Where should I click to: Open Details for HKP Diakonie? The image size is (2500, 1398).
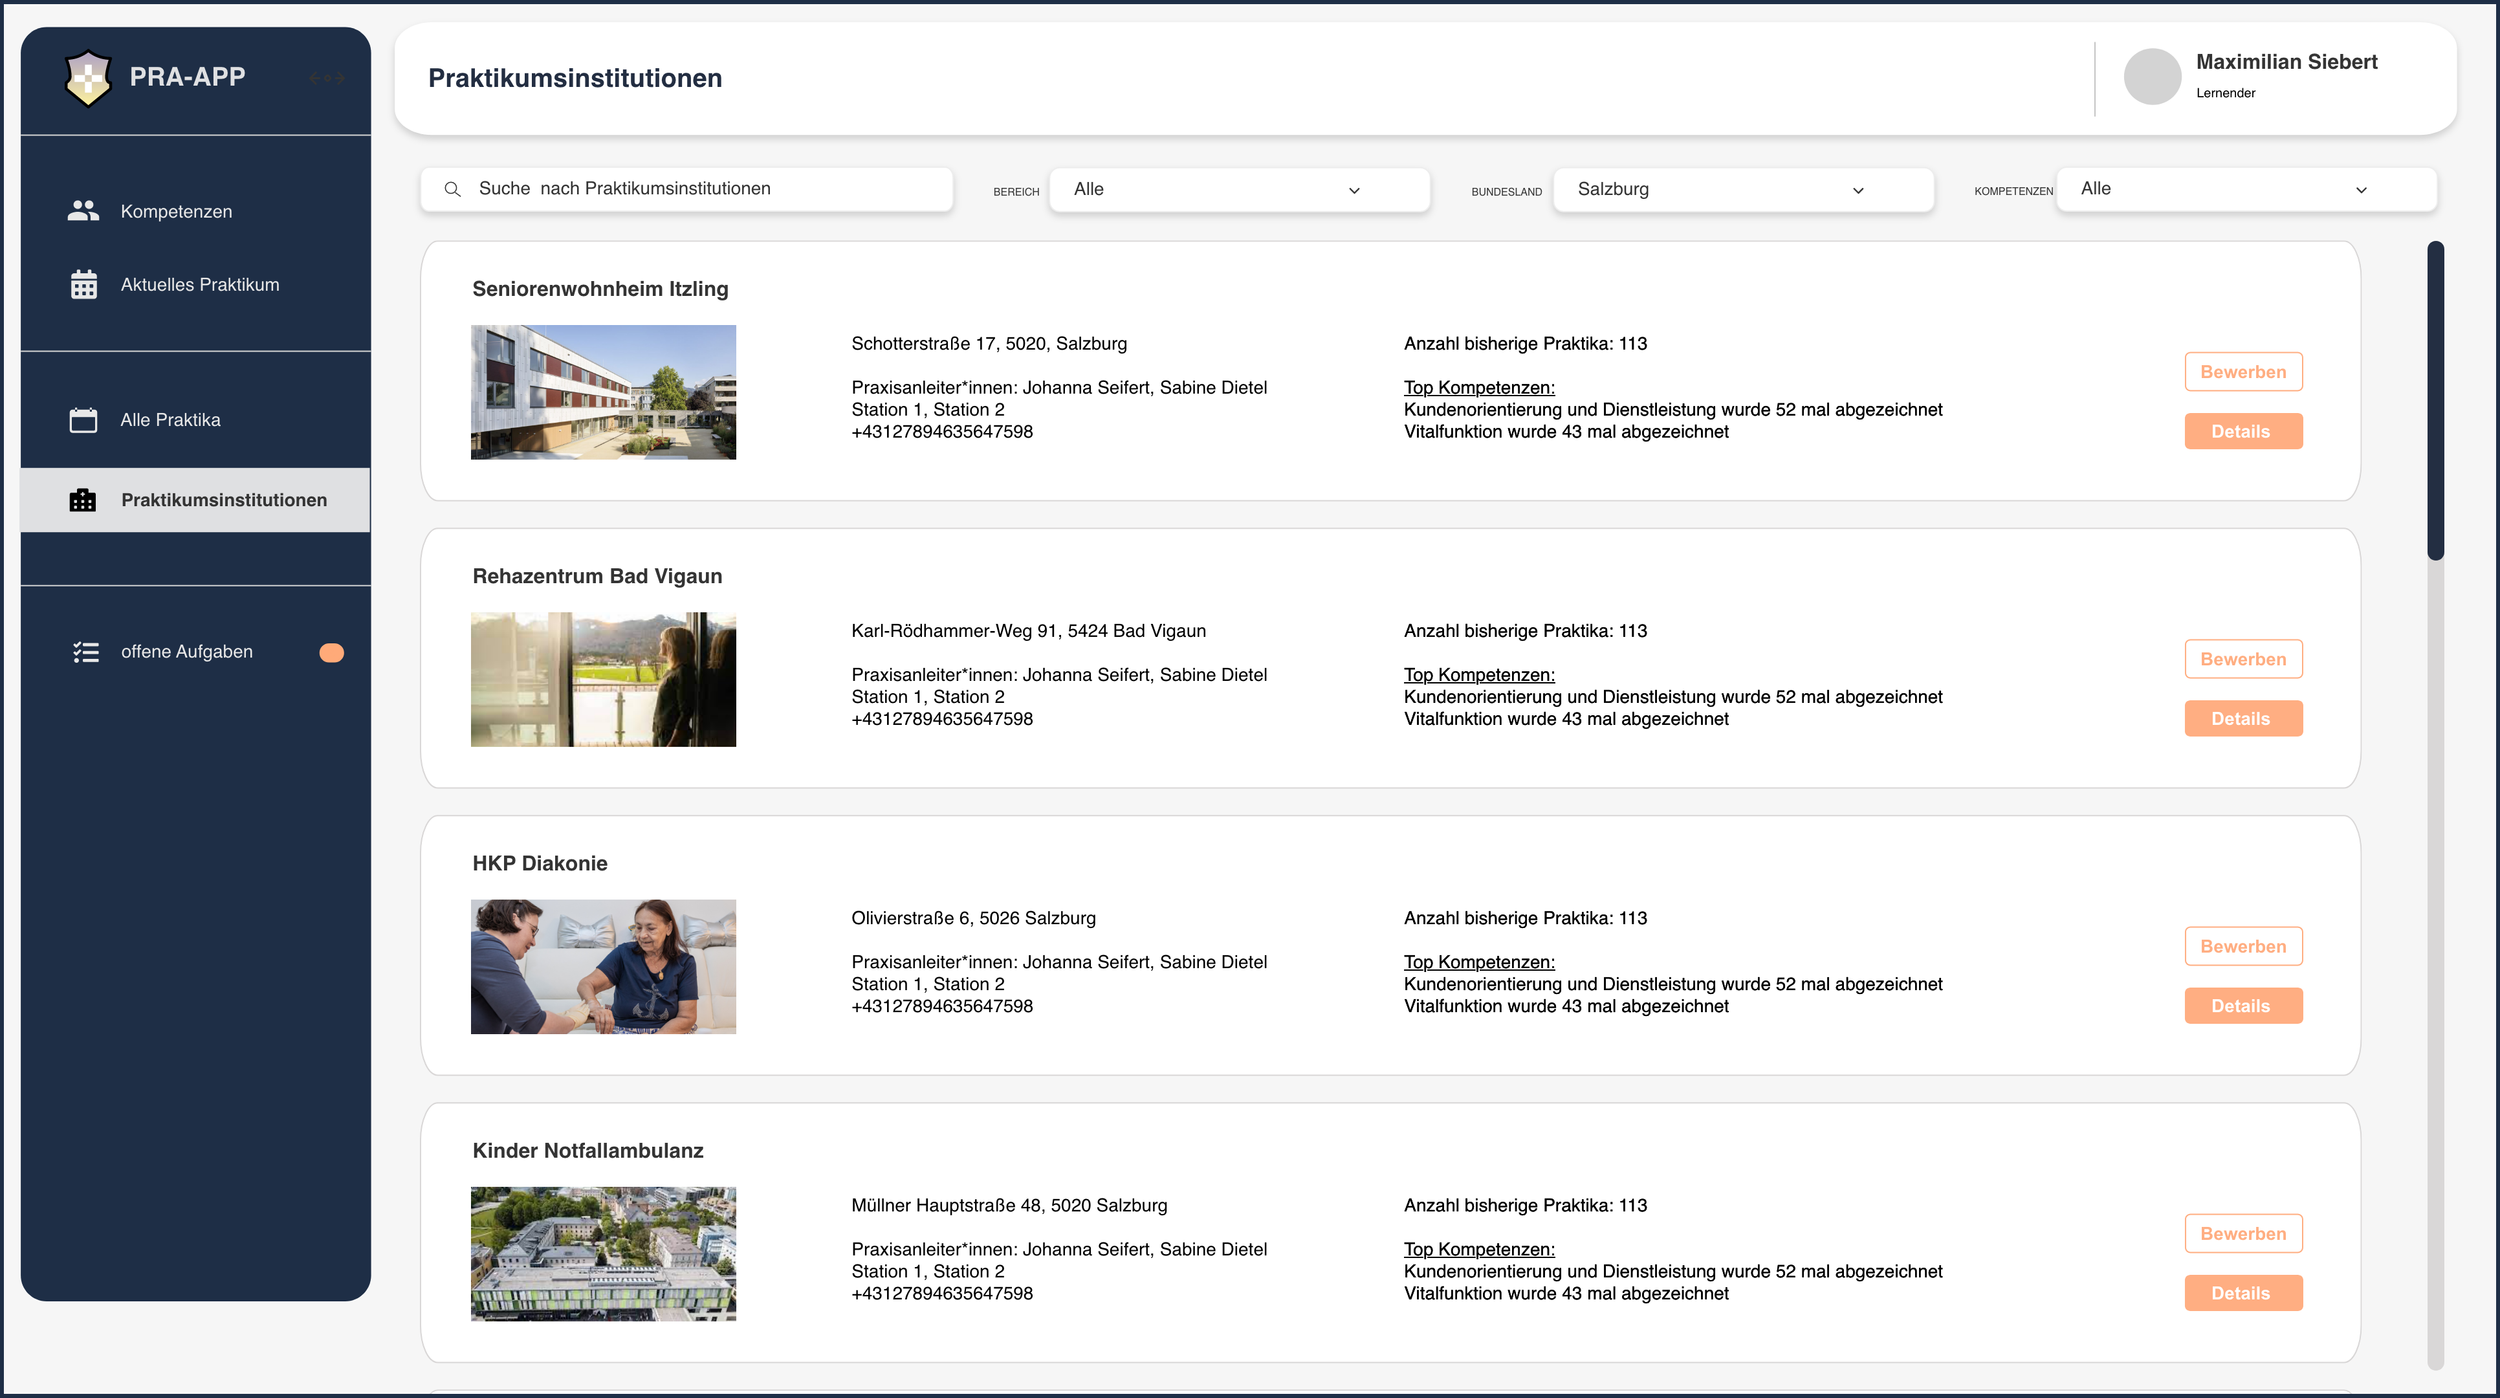[2243, 1005]
